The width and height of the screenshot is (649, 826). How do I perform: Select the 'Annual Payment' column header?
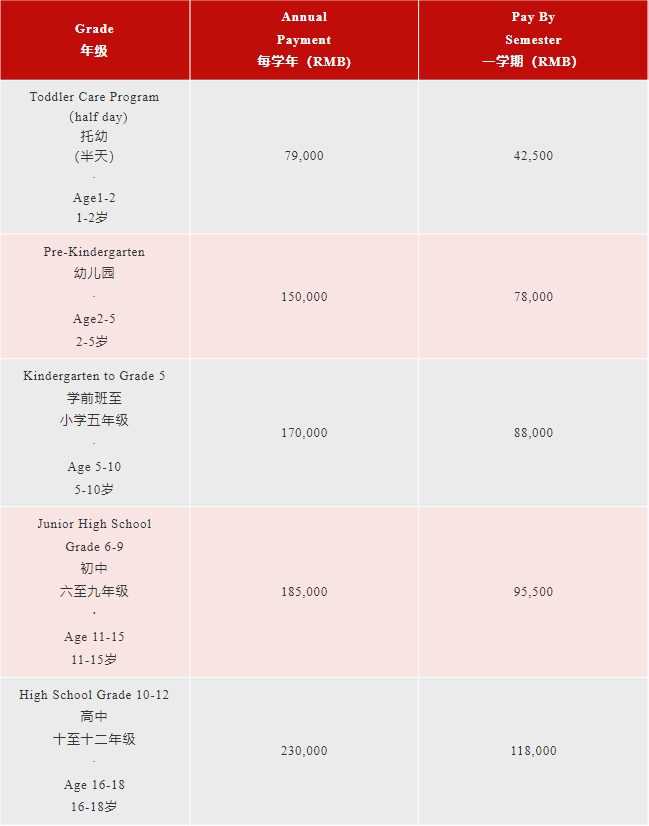click(304, 40)
